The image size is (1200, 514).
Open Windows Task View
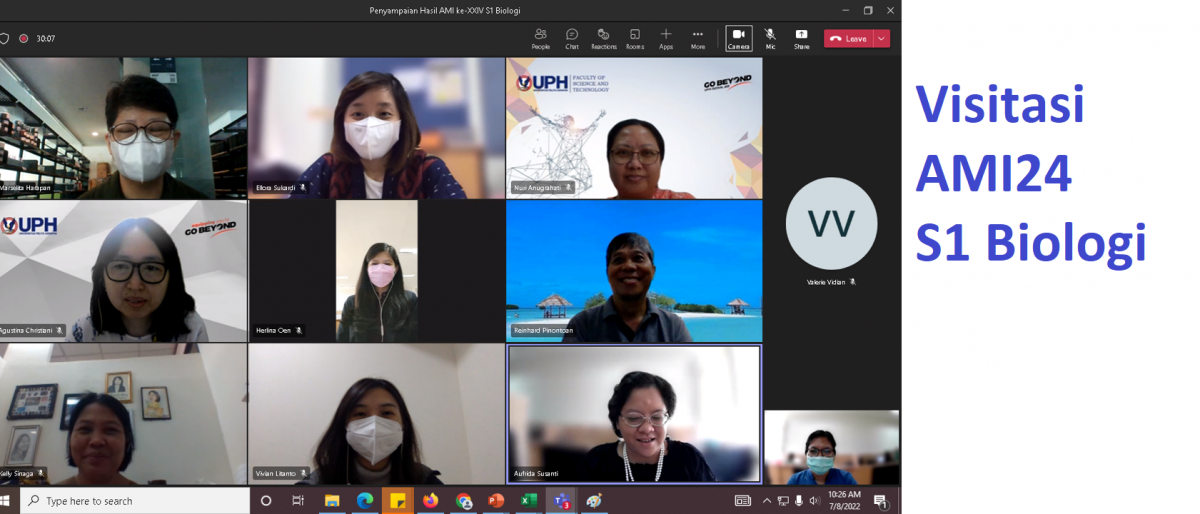298,500
